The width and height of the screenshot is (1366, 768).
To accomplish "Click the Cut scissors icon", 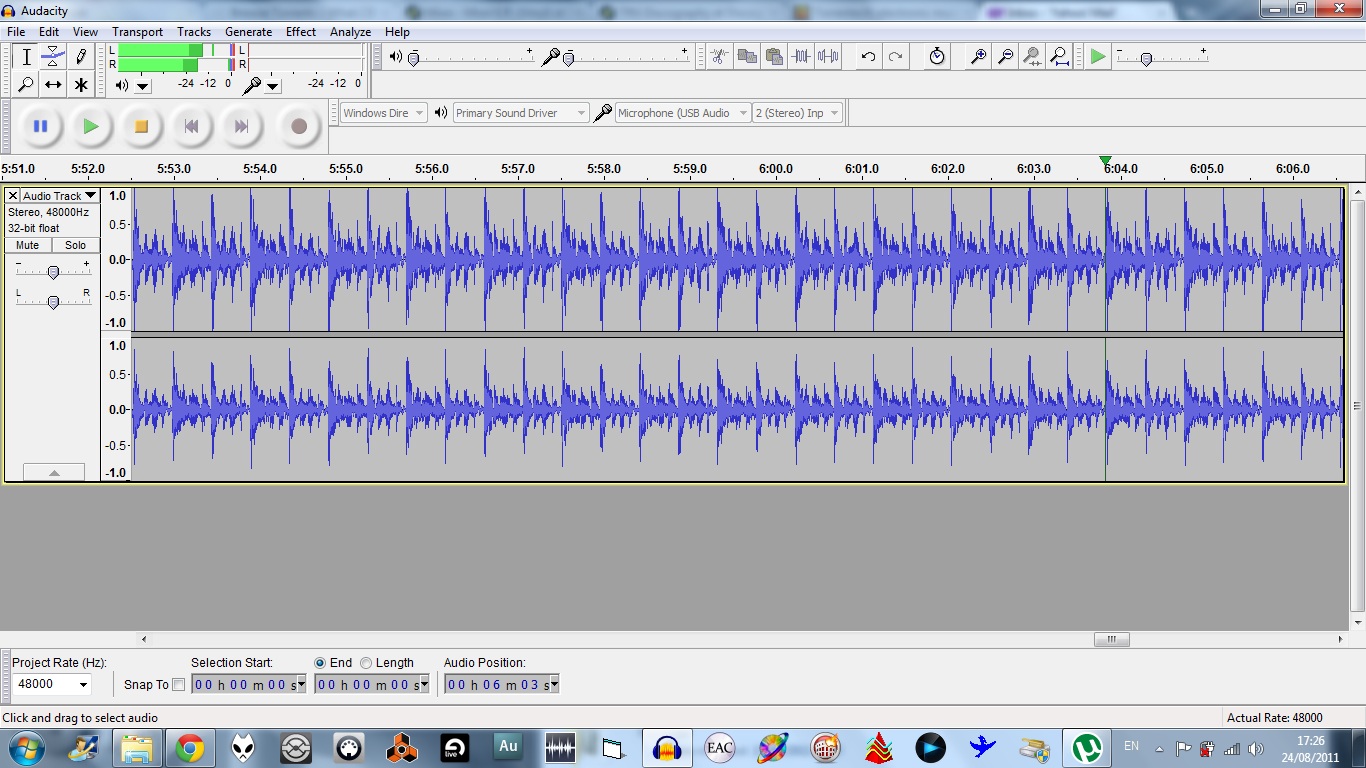I will [718, 56].
